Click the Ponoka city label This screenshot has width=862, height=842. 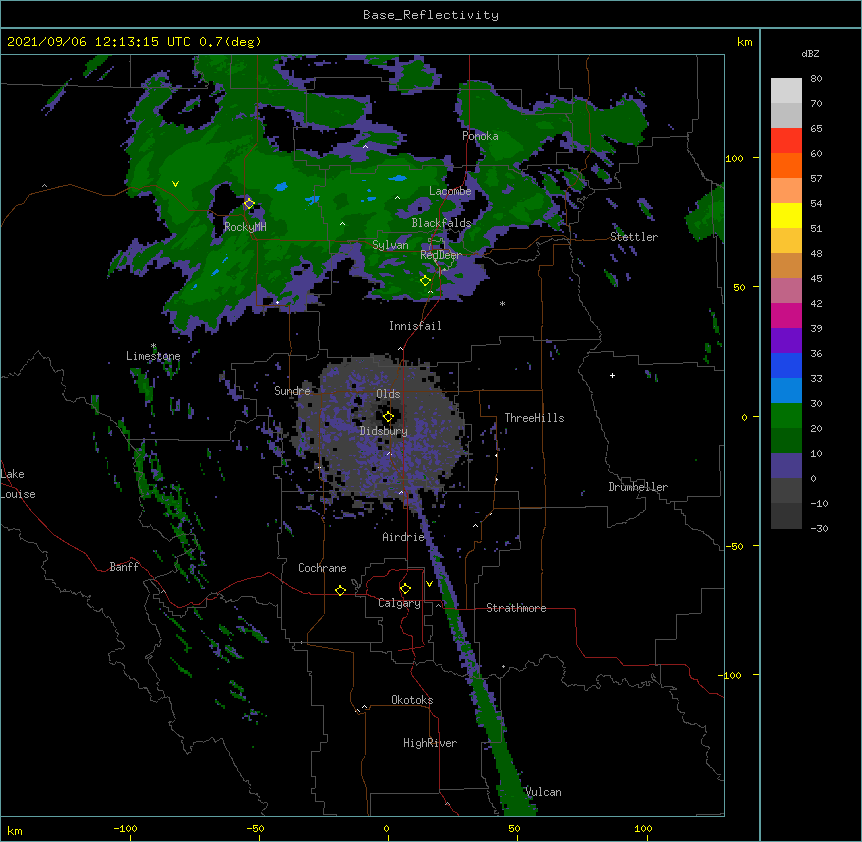(480, 136)
